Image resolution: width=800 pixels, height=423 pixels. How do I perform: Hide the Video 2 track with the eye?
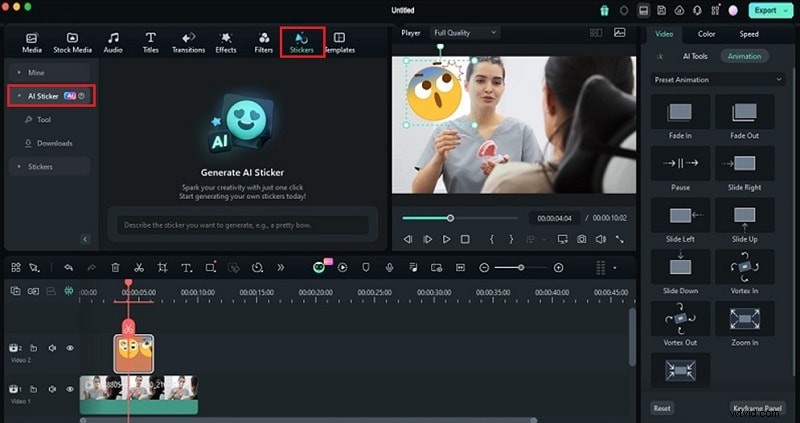pyautogui.click(x=70, y=348)
